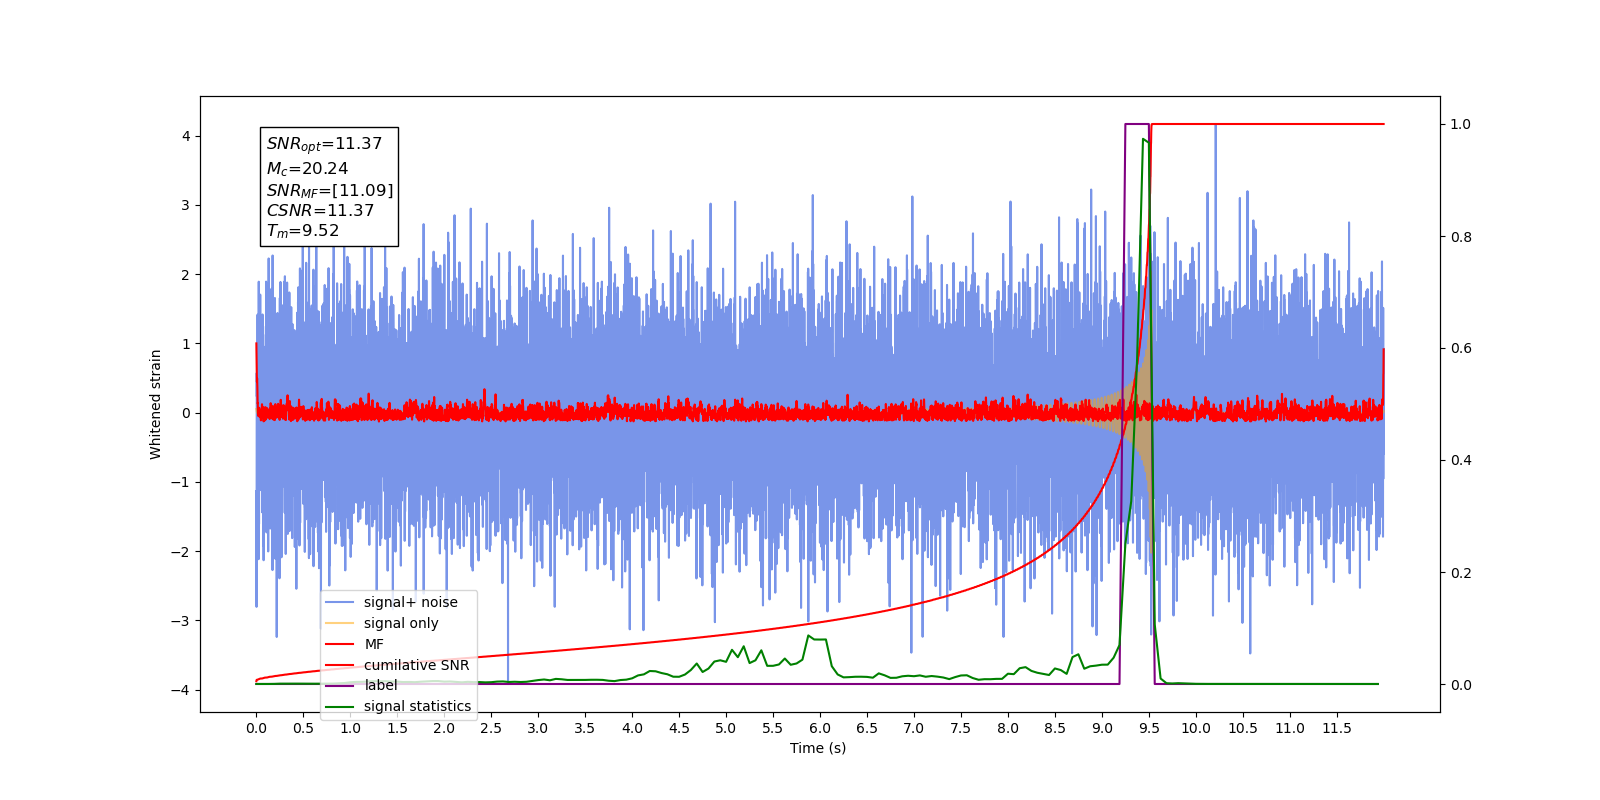Viewport: 1600px width, 800px height.
Task: Click the 5.0 tick on time axis
Action: point(726,728)
